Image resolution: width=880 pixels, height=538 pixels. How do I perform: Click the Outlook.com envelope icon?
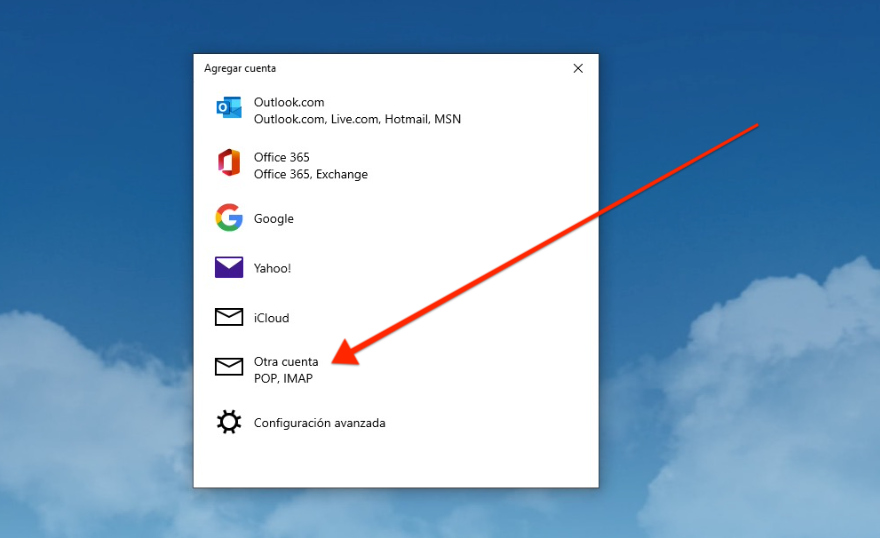(x=229, y=108)
